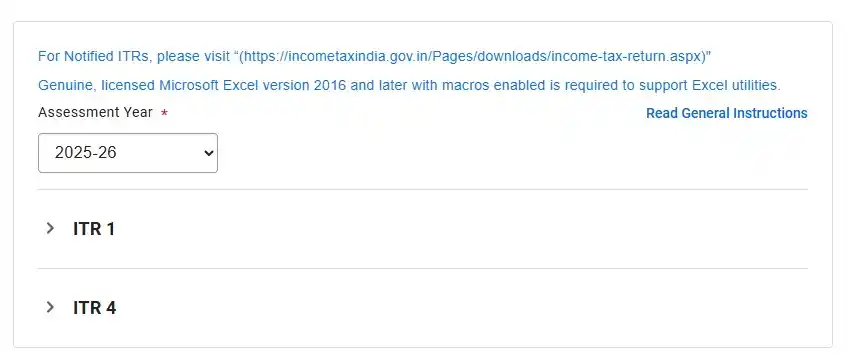The image size is (851, 363).
Task: Click the caret inside the 2025-26 select box
Action: click(x=208, y=153)
